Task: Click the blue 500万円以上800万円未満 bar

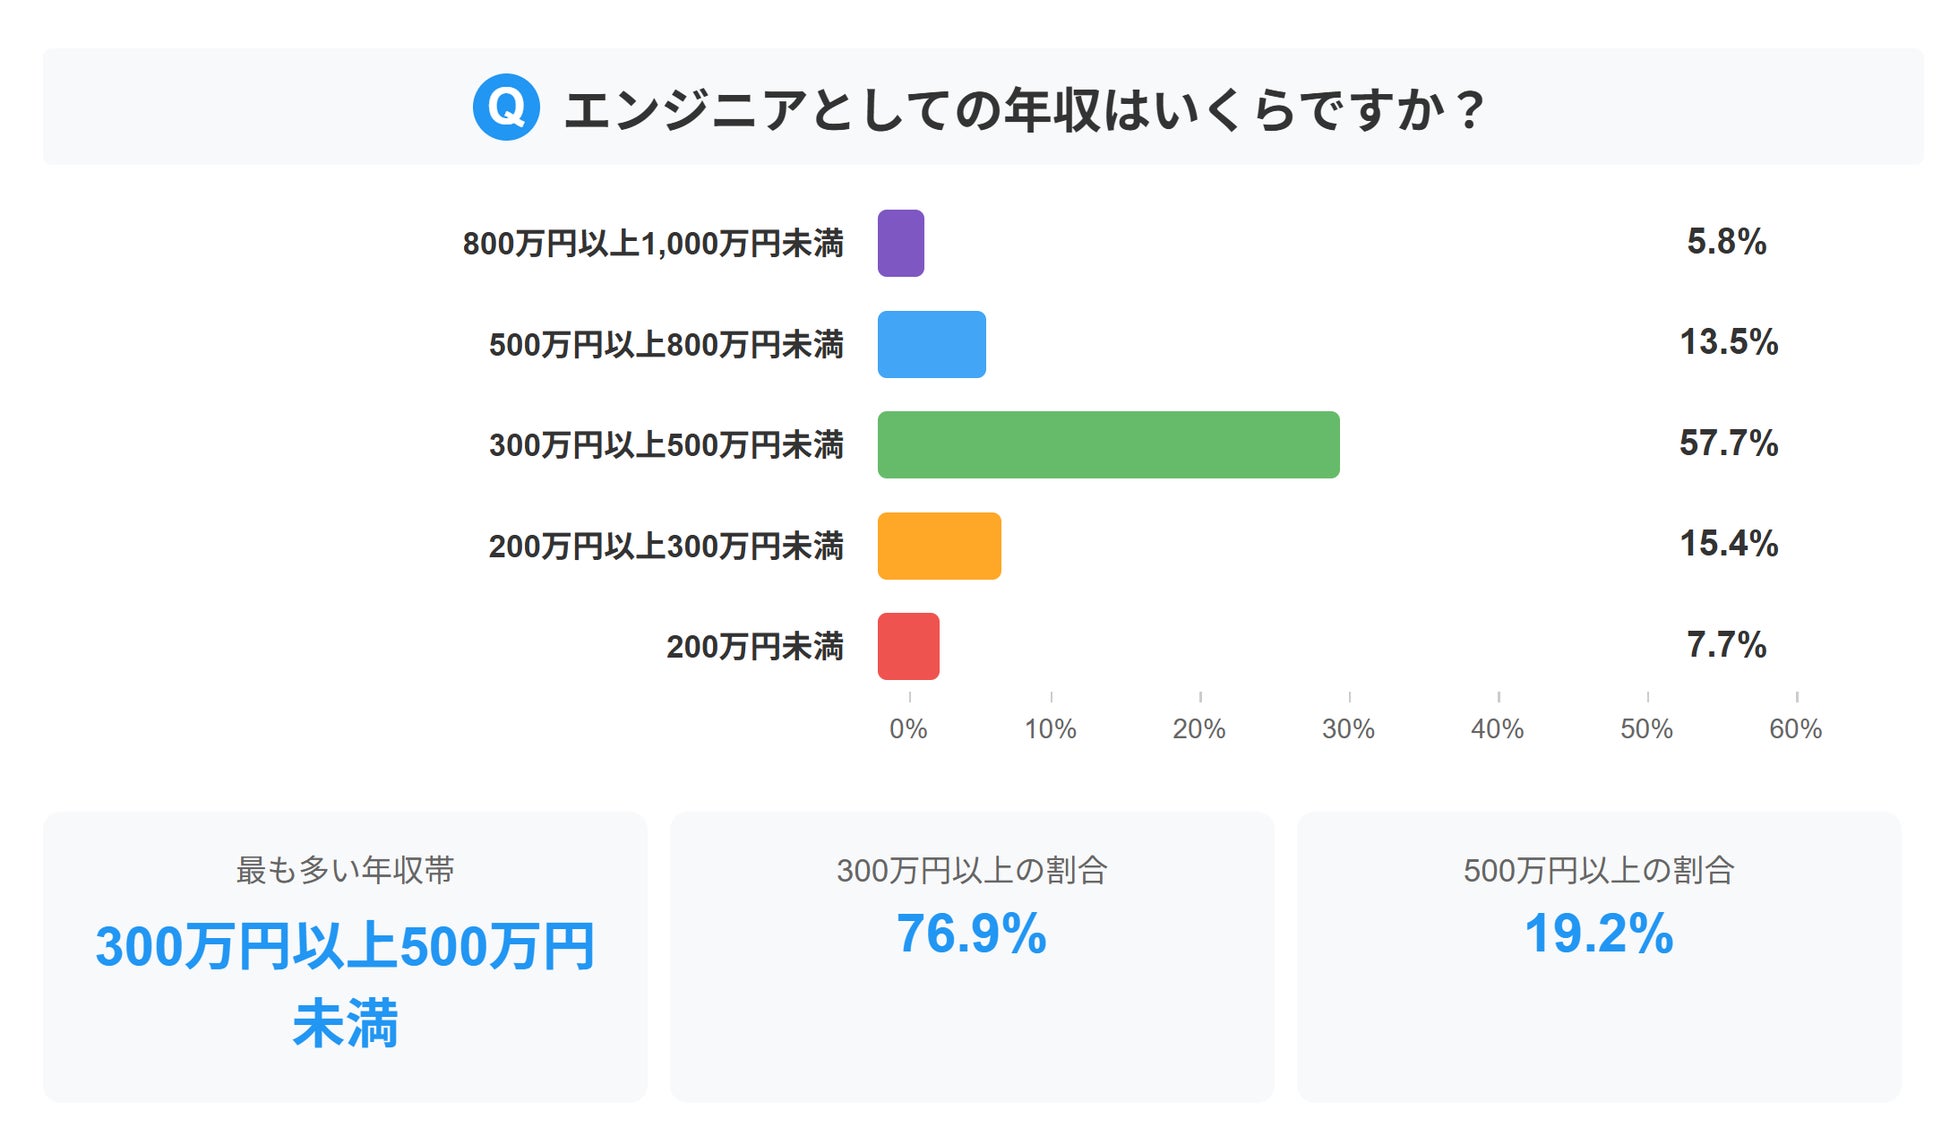Action: [x=932, y=344]
